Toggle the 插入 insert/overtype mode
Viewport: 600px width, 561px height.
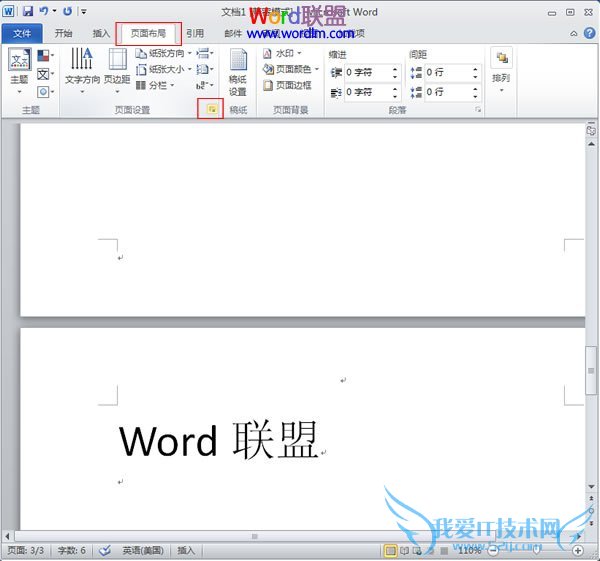186,551
